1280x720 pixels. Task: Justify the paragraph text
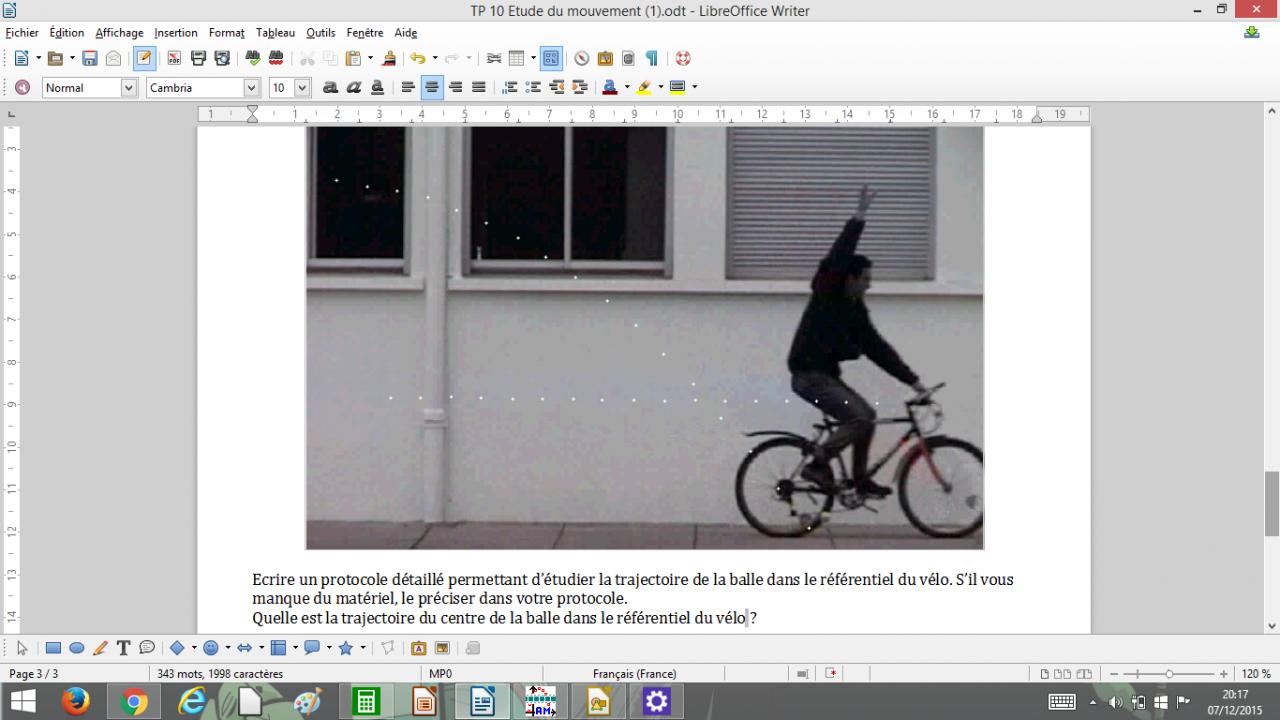coord(479,88)
